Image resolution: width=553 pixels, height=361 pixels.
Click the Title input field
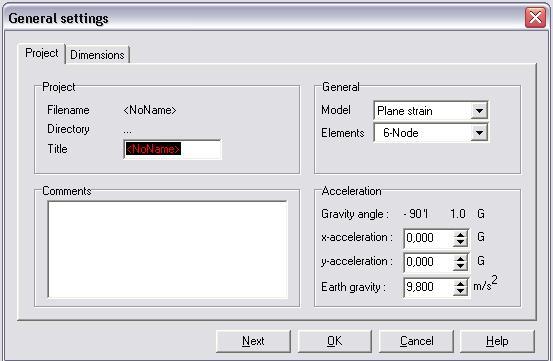click(x=172, y=149)
